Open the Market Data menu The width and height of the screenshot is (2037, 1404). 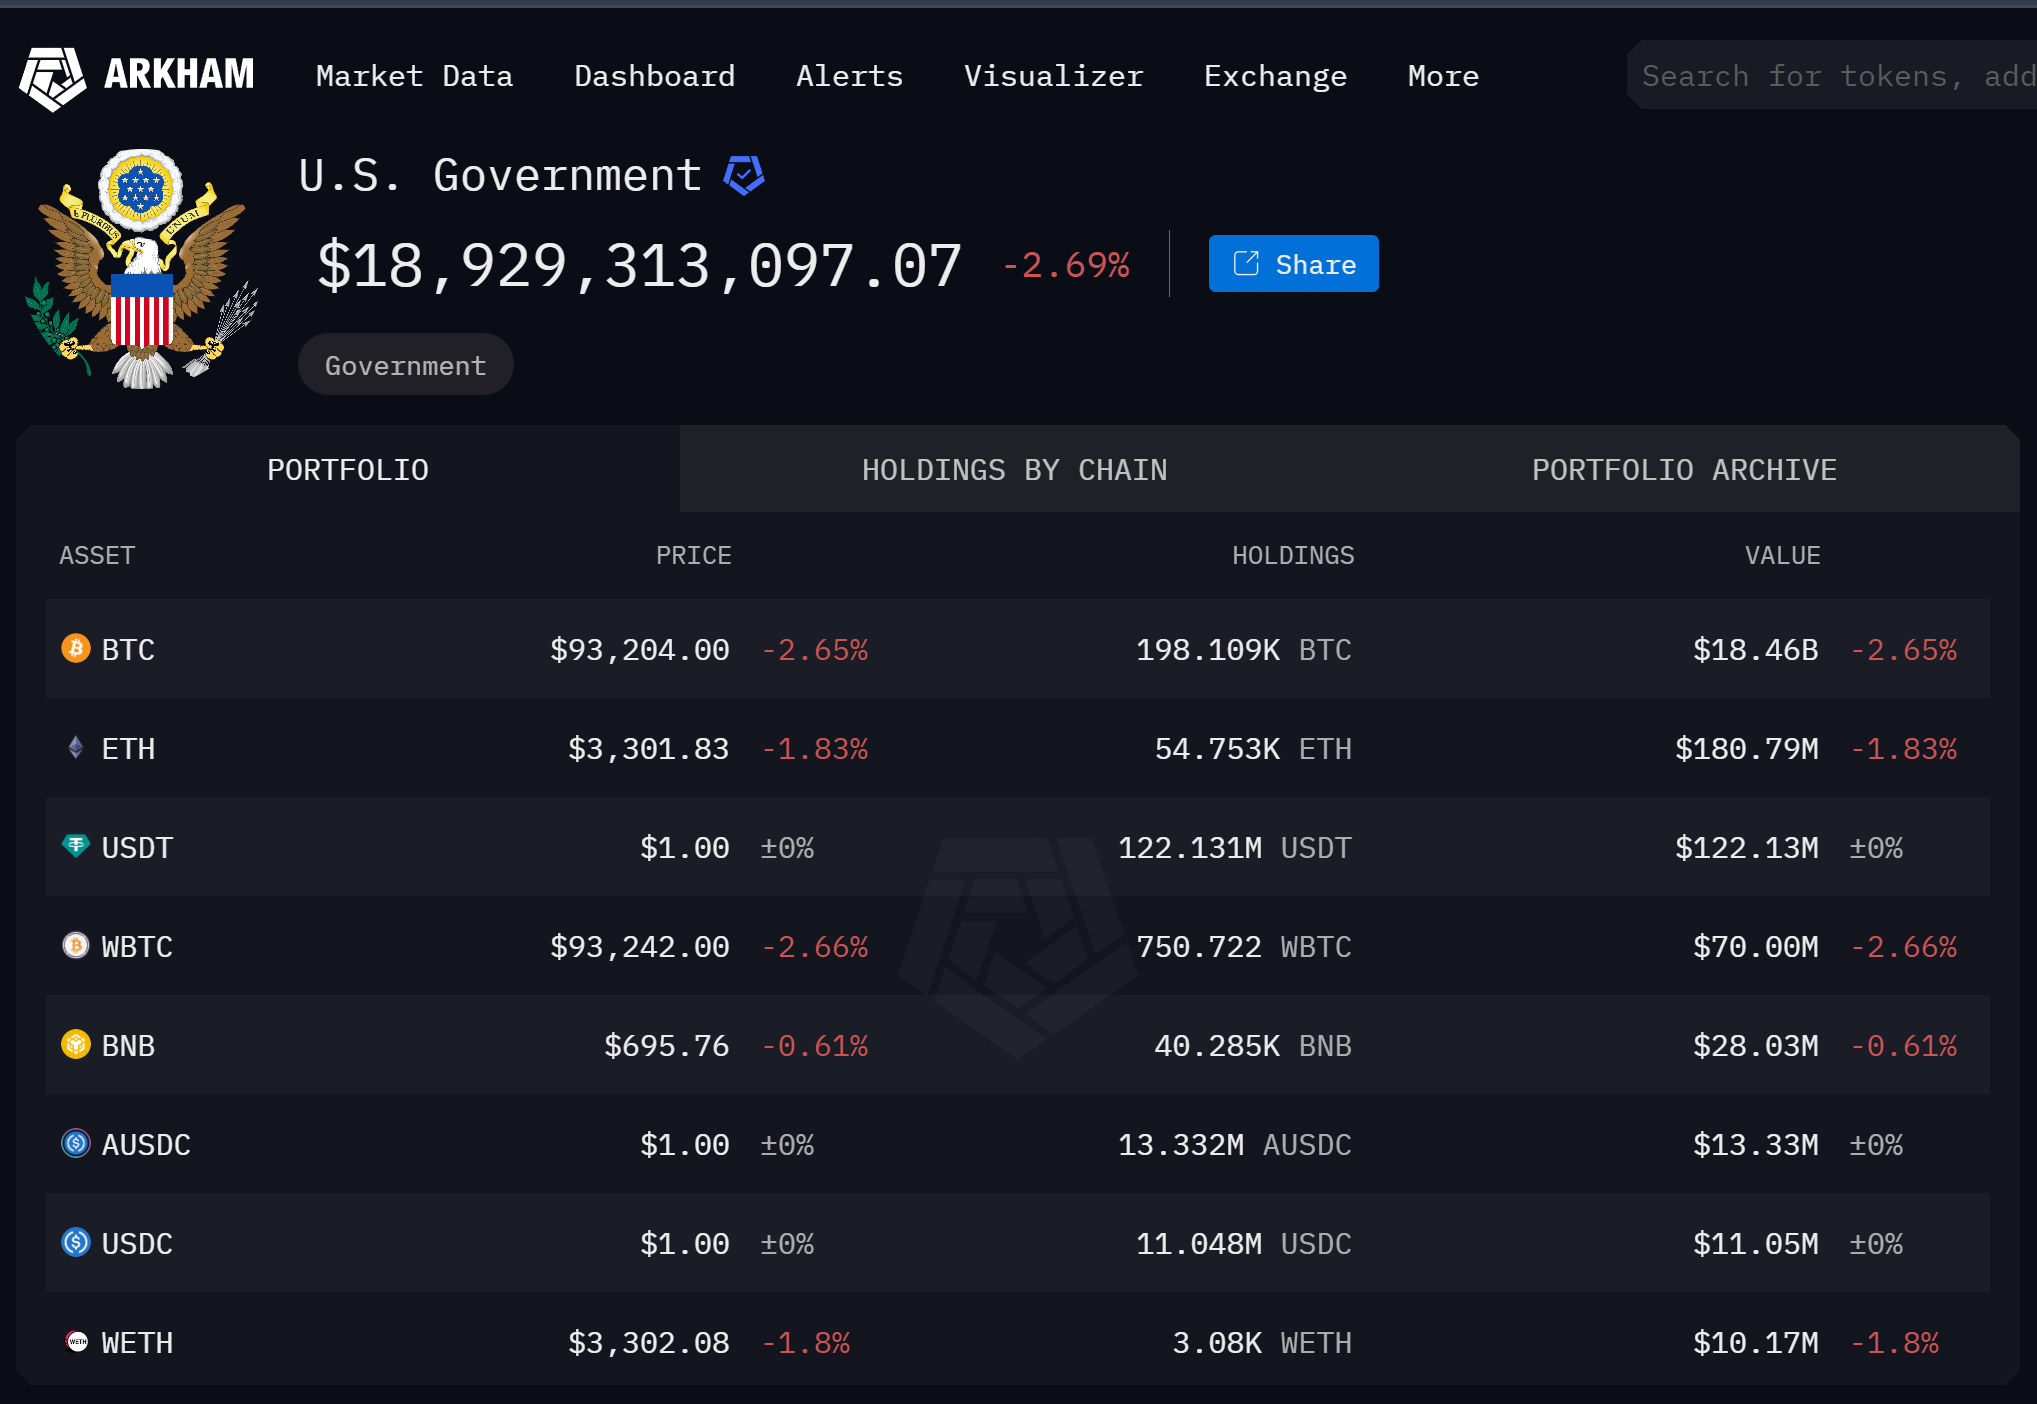coord(414,76)
